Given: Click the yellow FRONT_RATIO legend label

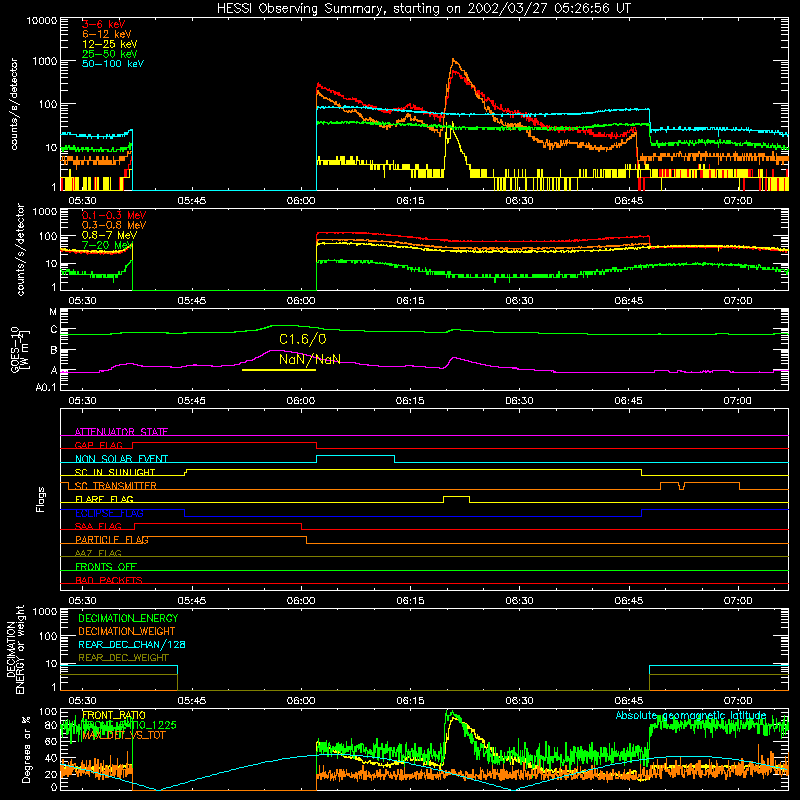Looking at the screenshot, I should (x=113, y=715).
